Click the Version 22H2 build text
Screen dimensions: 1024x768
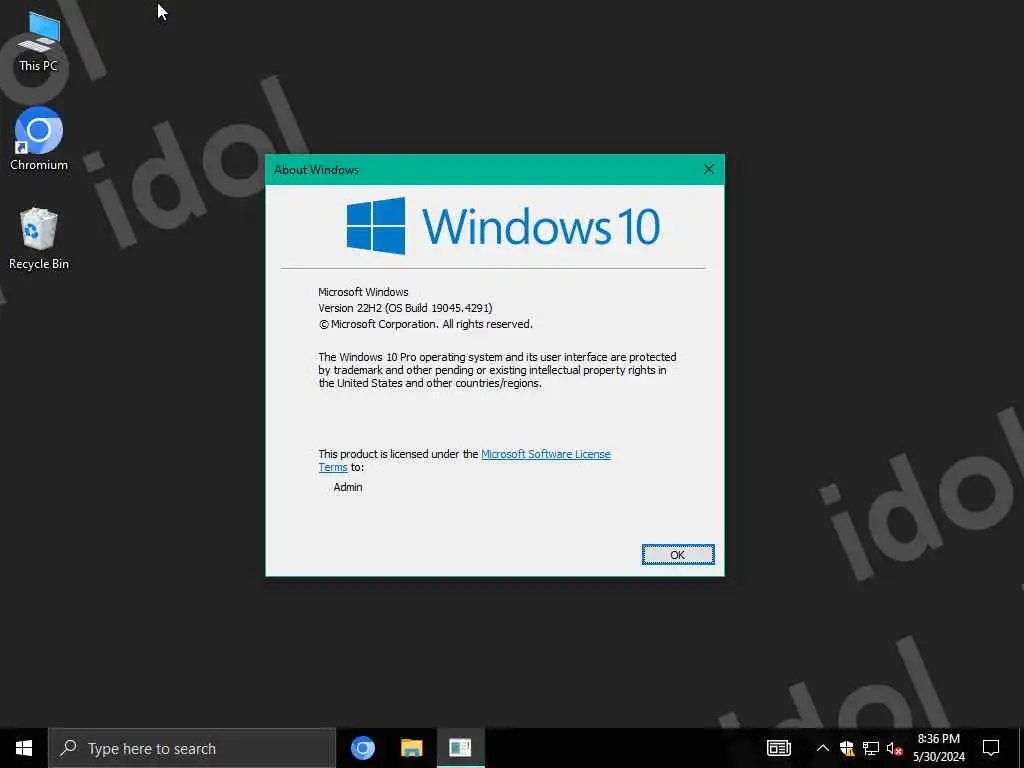pyautogui.click(x=405, y=308)
